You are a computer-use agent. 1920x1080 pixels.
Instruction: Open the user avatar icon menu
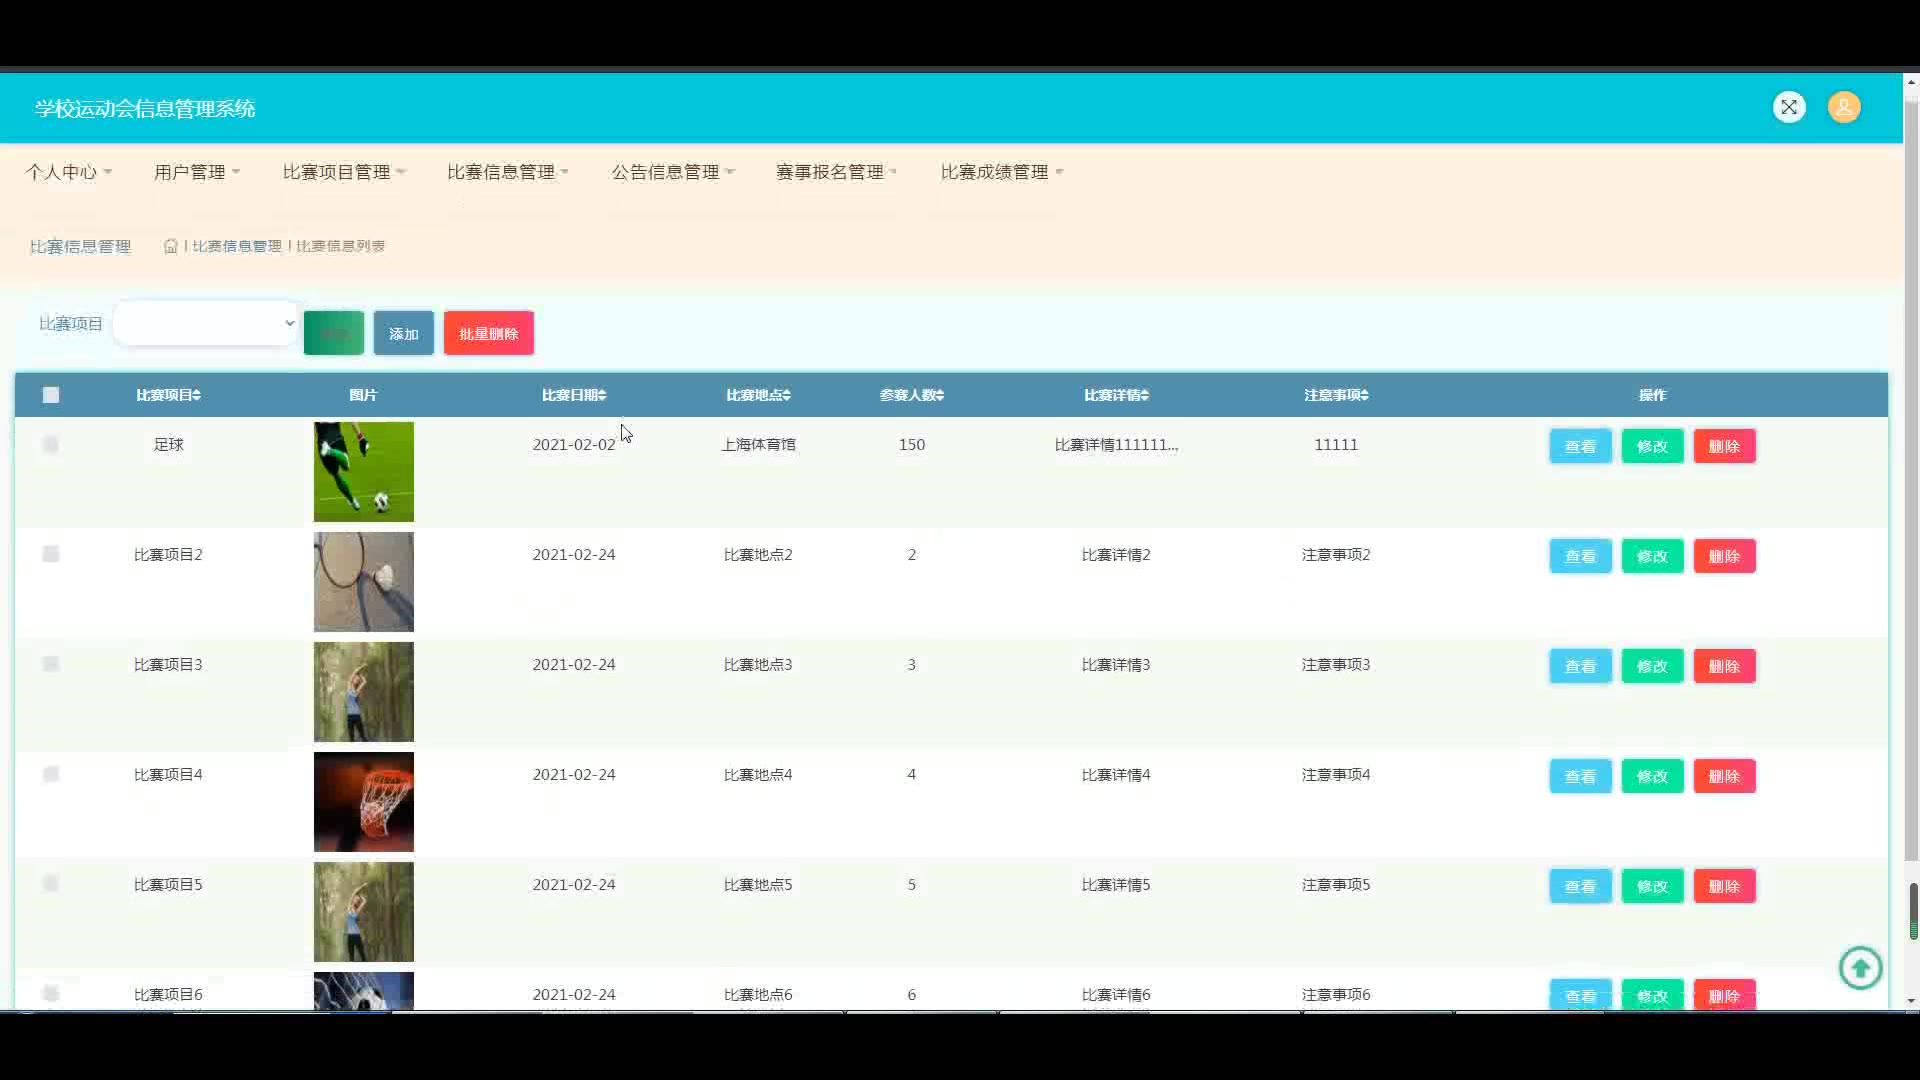point(1844,107)
